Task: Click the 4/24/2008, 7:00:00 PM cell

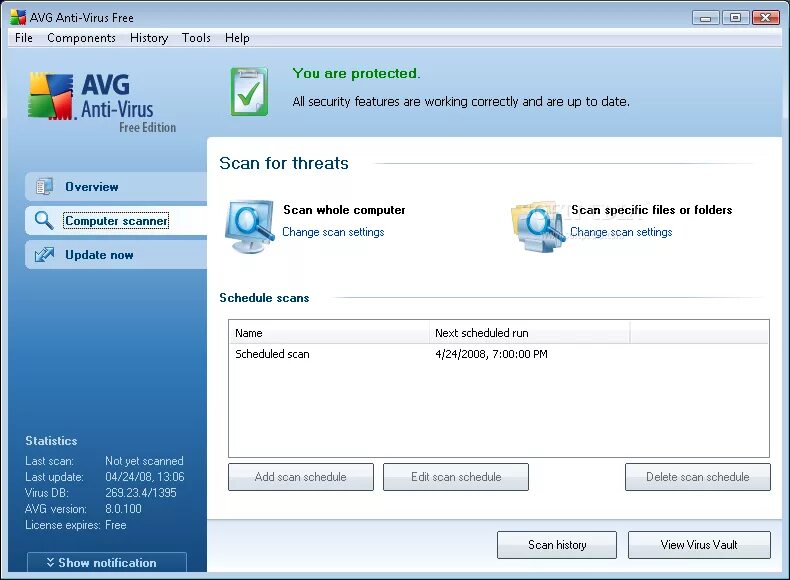Action: click(491, 354)
